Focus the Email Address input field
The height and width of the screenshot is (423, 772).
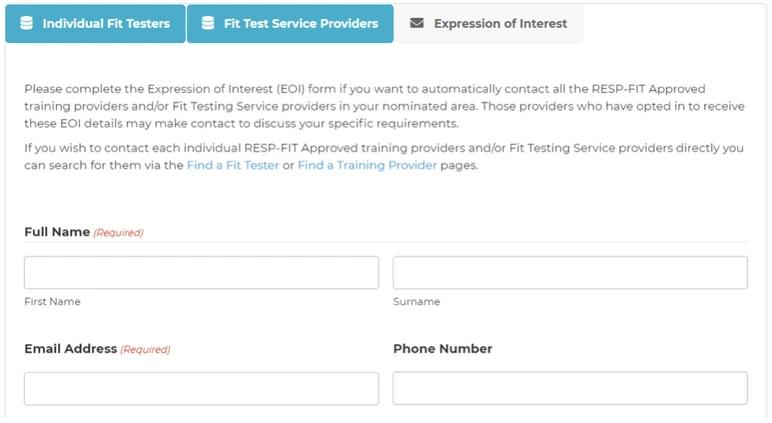pyautogui.click(x=201, y=389)
